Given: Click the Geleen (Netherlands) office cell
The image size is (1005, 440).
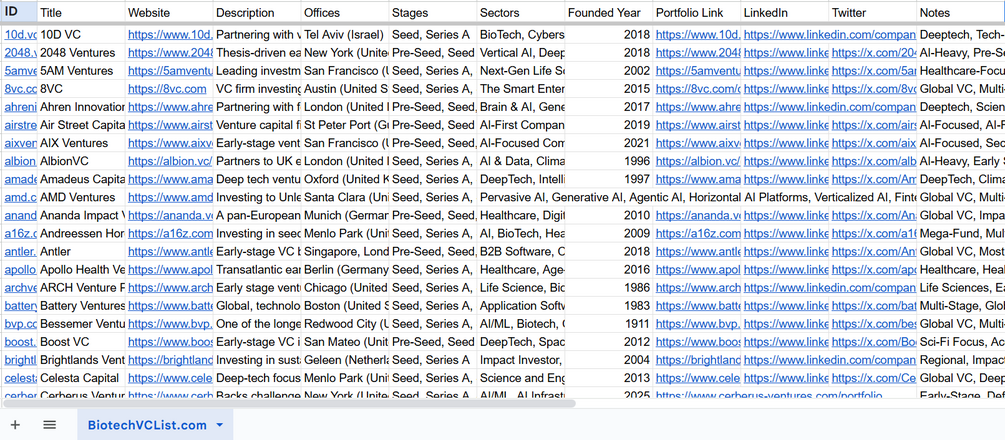Looking at the screenshot, I should 345,360.
